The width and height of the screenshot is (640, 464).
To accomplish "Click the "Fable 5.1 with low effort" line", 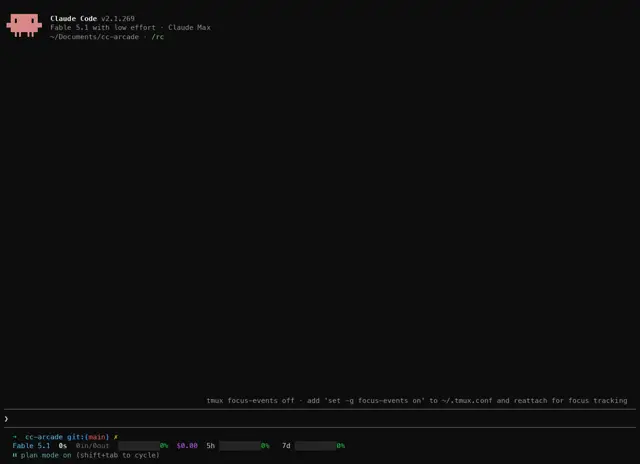I will 103,27.
